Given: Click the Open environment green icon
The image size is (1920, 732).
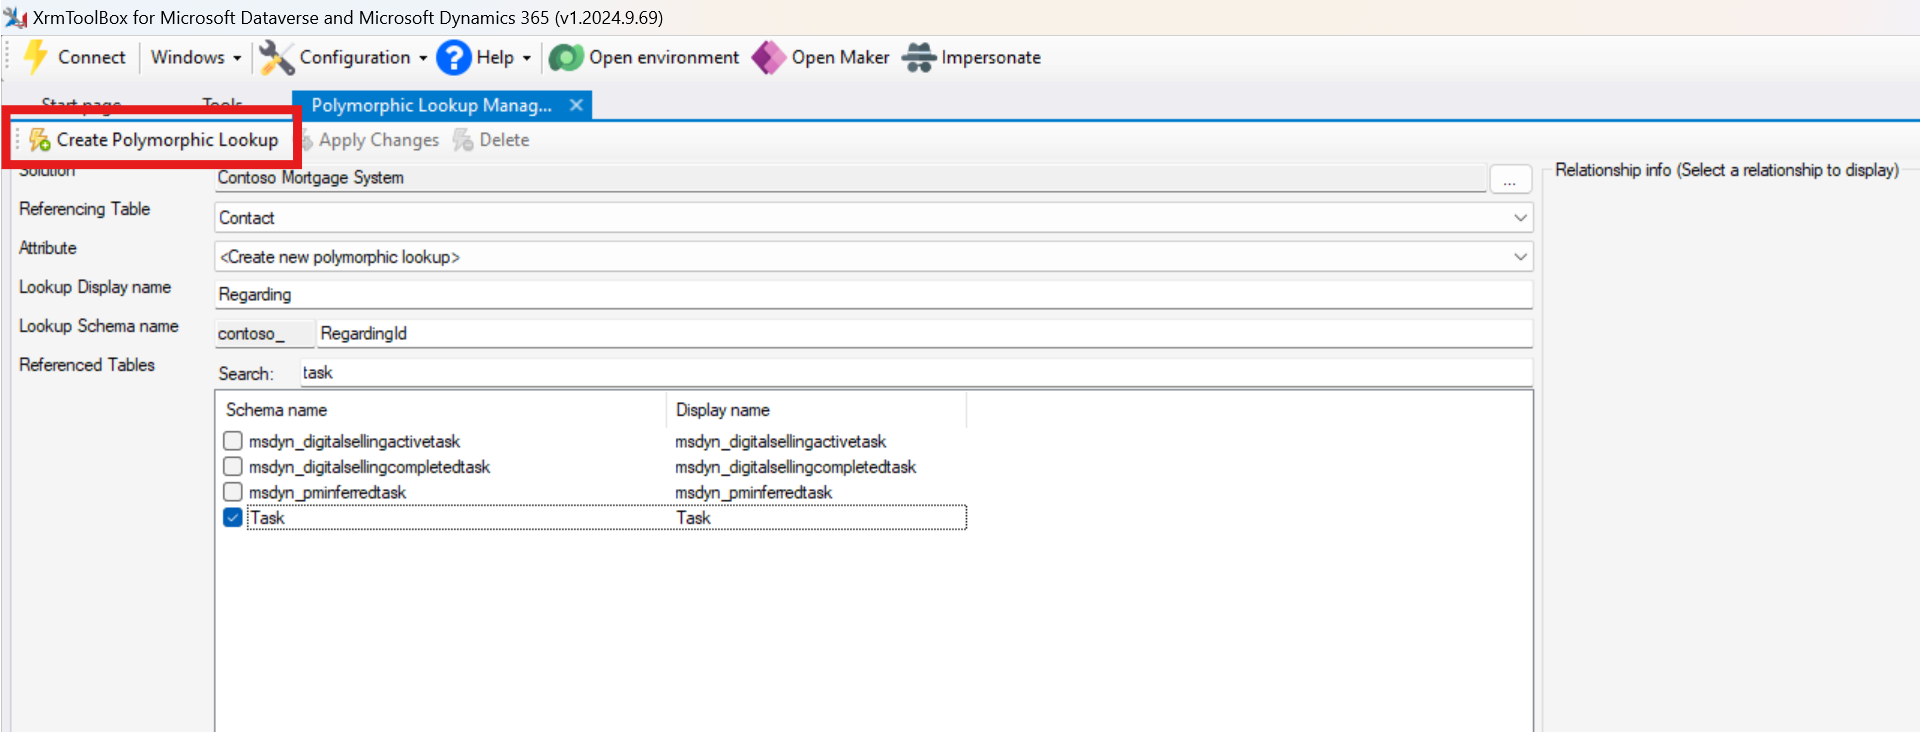Looking at the screenshot, I should [x=566, y=58].
